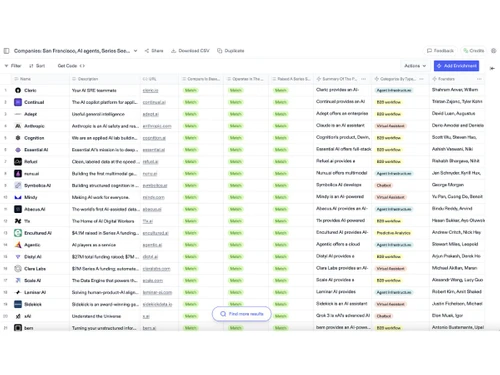500x375 pixels.
Task: Click Encultured AI's Predictive Analytics tag
Action: (393, 233)
